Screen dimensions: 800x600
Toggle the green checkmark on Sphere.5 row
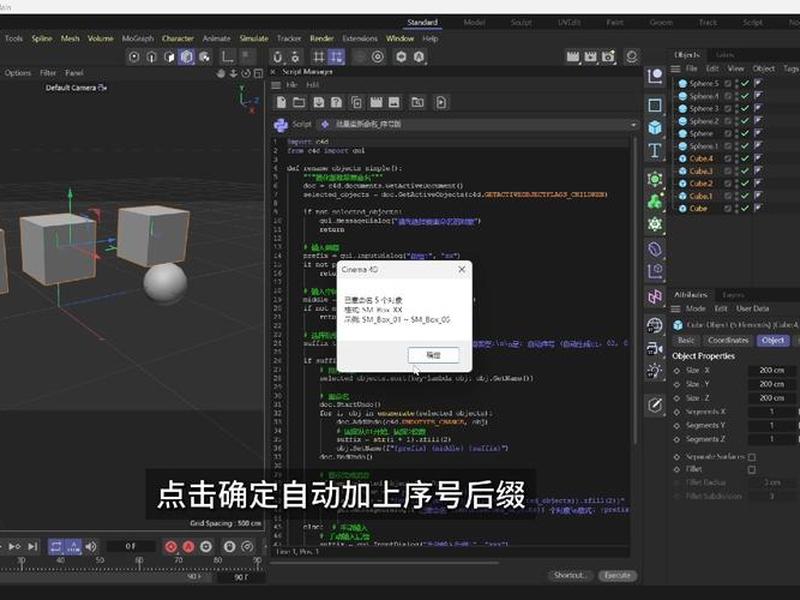point(745,83)
